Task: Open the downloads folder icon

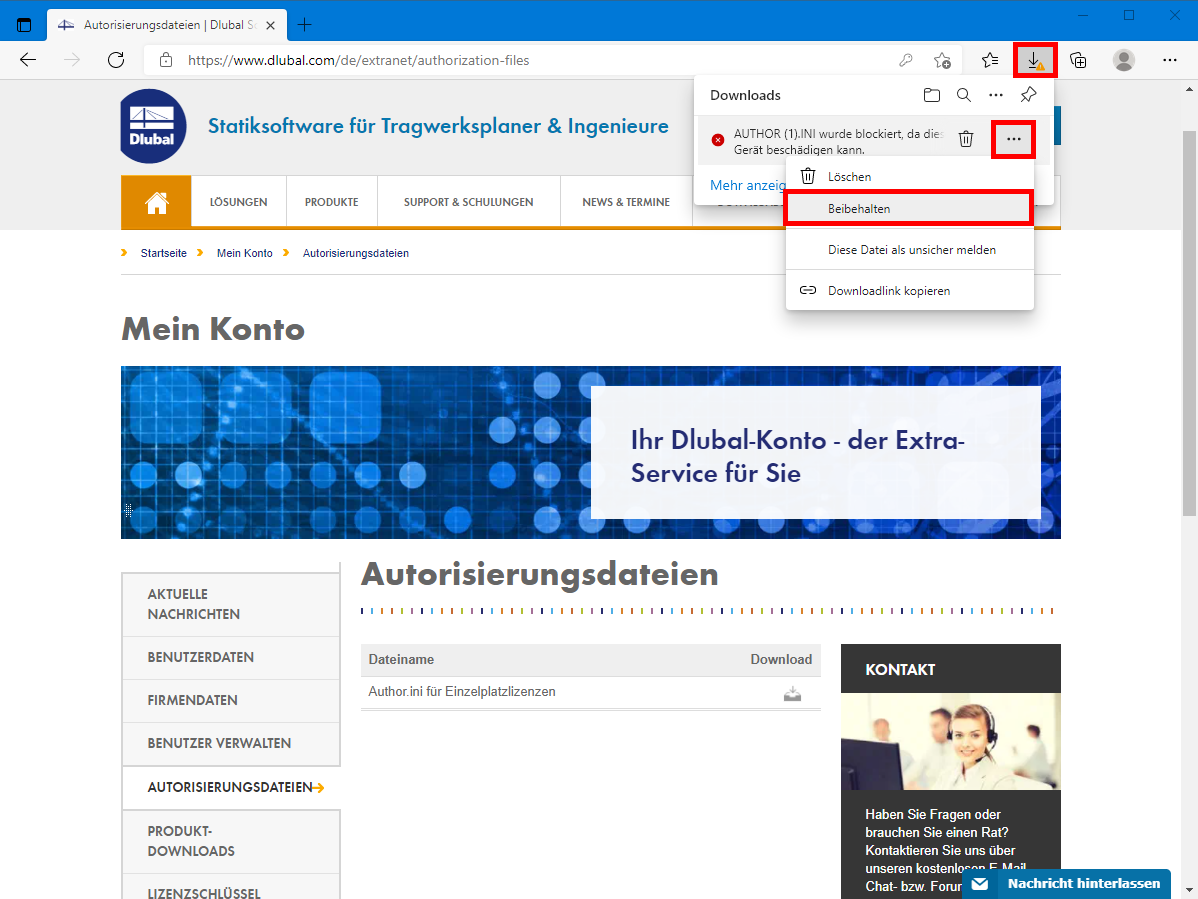Action: point(931,94)
